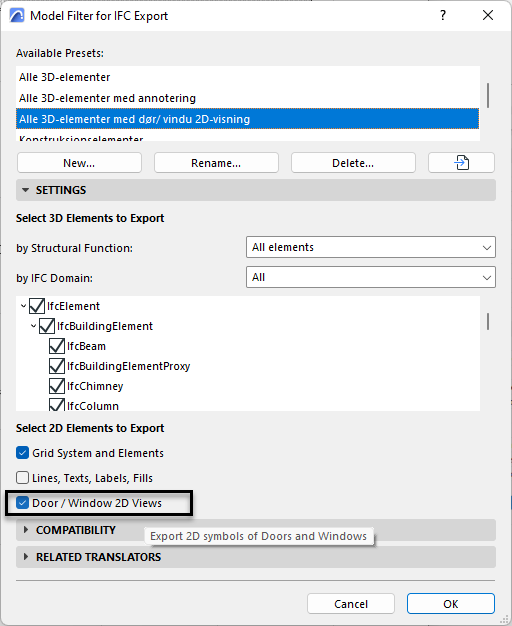The height and width of the screenshot is (626, 512).
Task: Uncheck Door / Window 2D Views
Action: point(22,503)
